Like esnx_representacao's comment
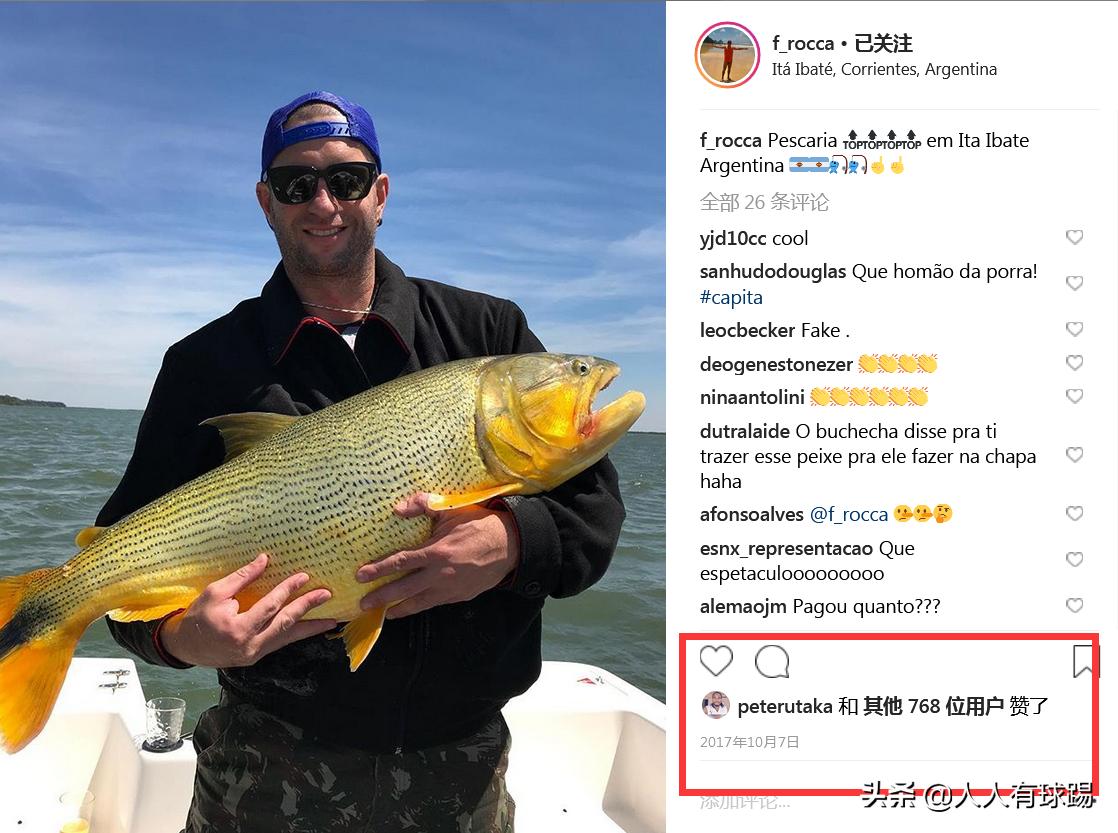This screenshot has width=1118, height=833. (1075, 559)
